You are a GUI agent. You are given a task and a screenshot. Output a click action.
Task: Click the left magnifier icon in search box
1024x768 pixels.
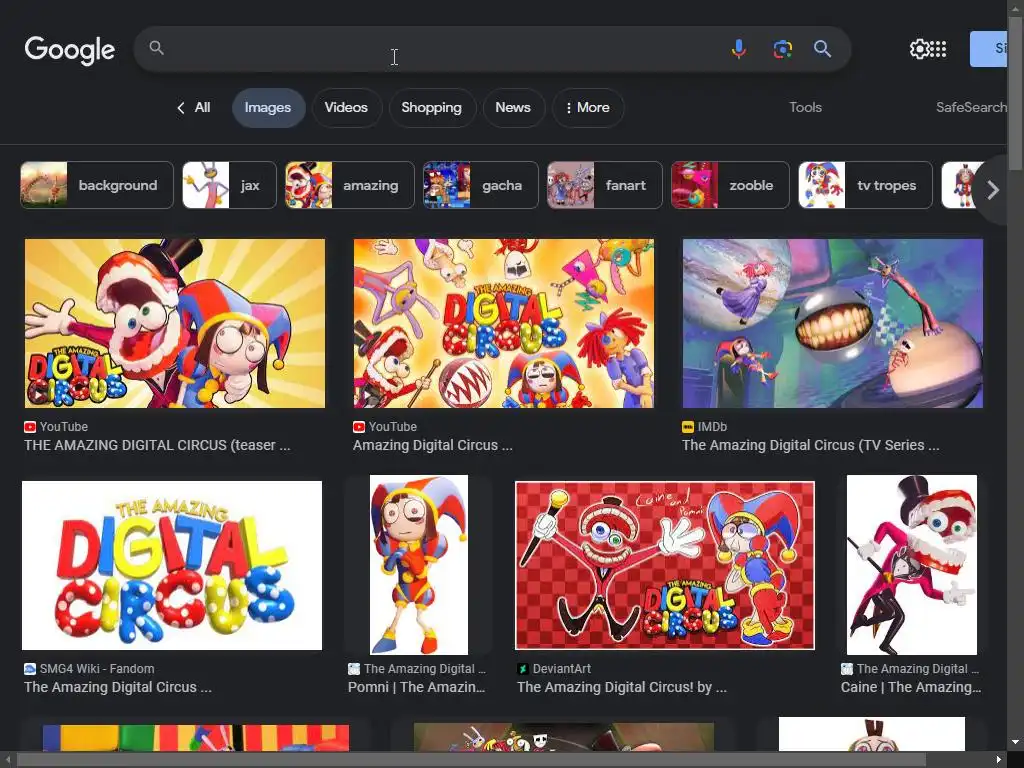(156, 48)
